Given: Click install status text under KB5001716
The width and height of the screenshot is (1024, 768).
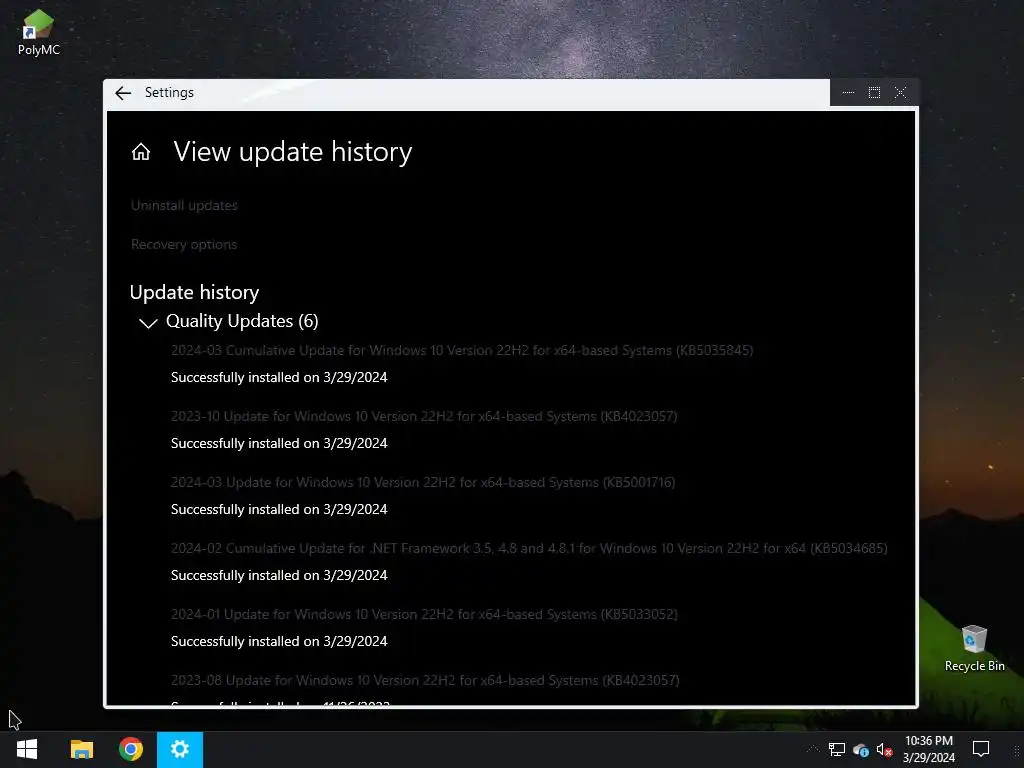Looking at the screenshot, I should pos(279,509).
